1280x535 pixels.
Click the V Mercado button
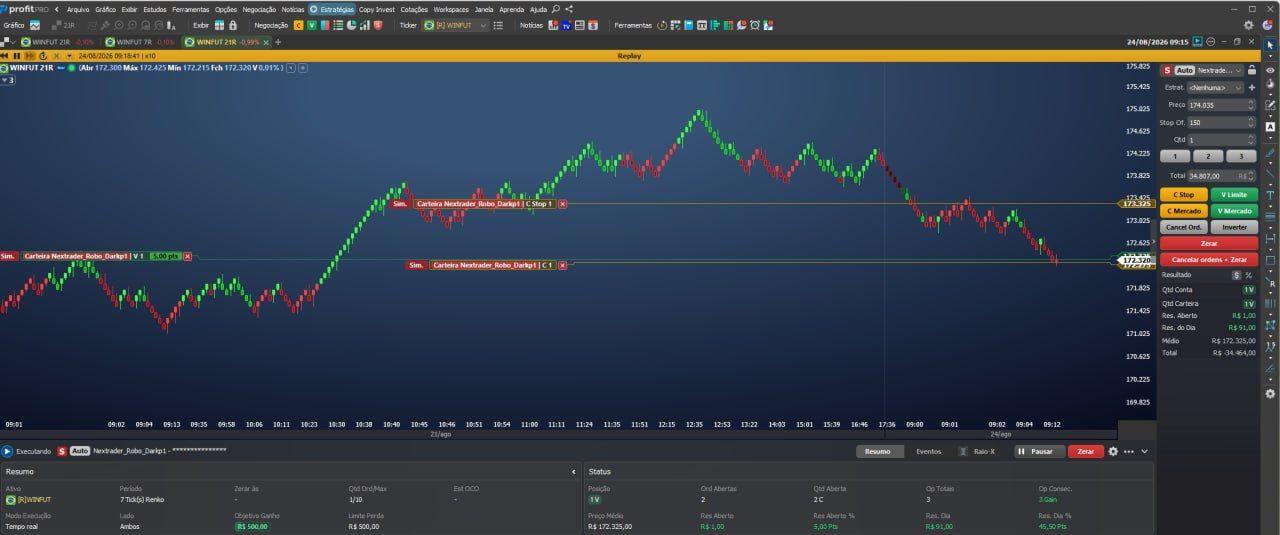click(1234, 211)
